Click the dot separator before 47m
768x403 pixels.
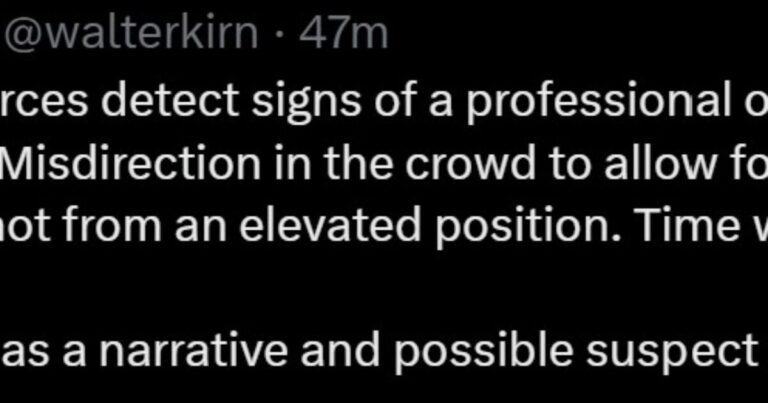point(278,35)
